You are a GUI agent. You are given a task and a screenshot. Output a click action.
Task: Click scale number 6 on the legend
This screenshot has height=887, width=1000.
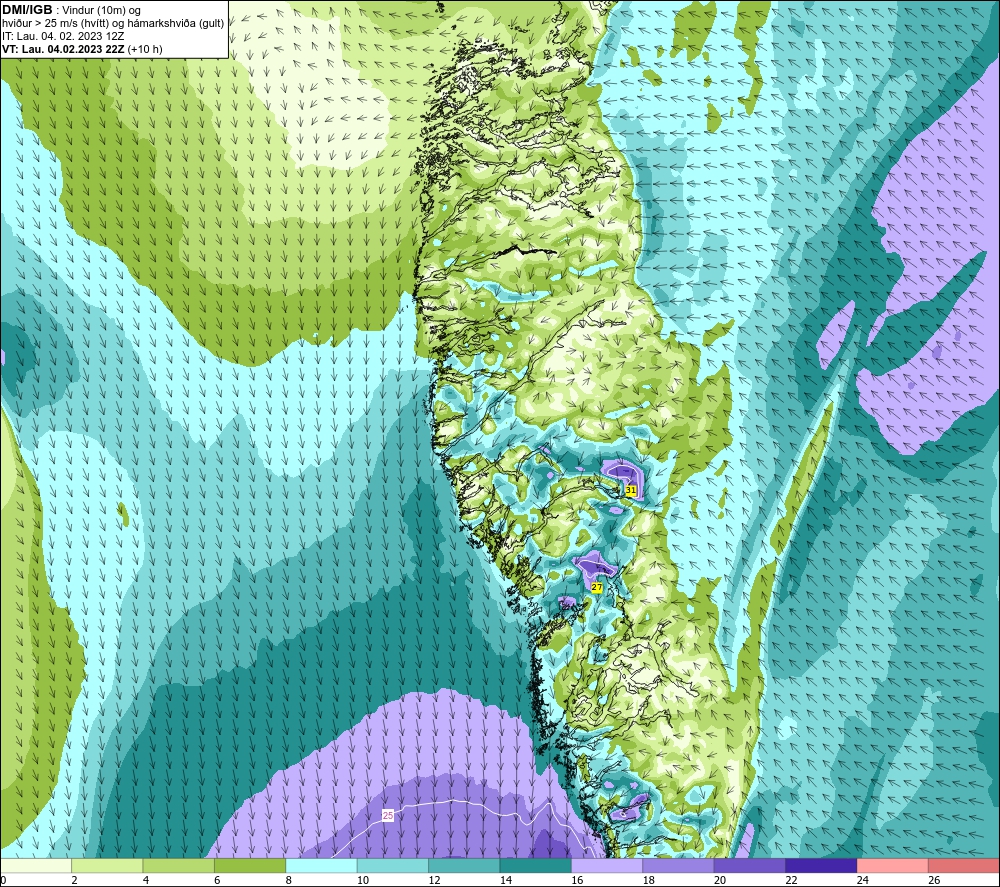217,880
